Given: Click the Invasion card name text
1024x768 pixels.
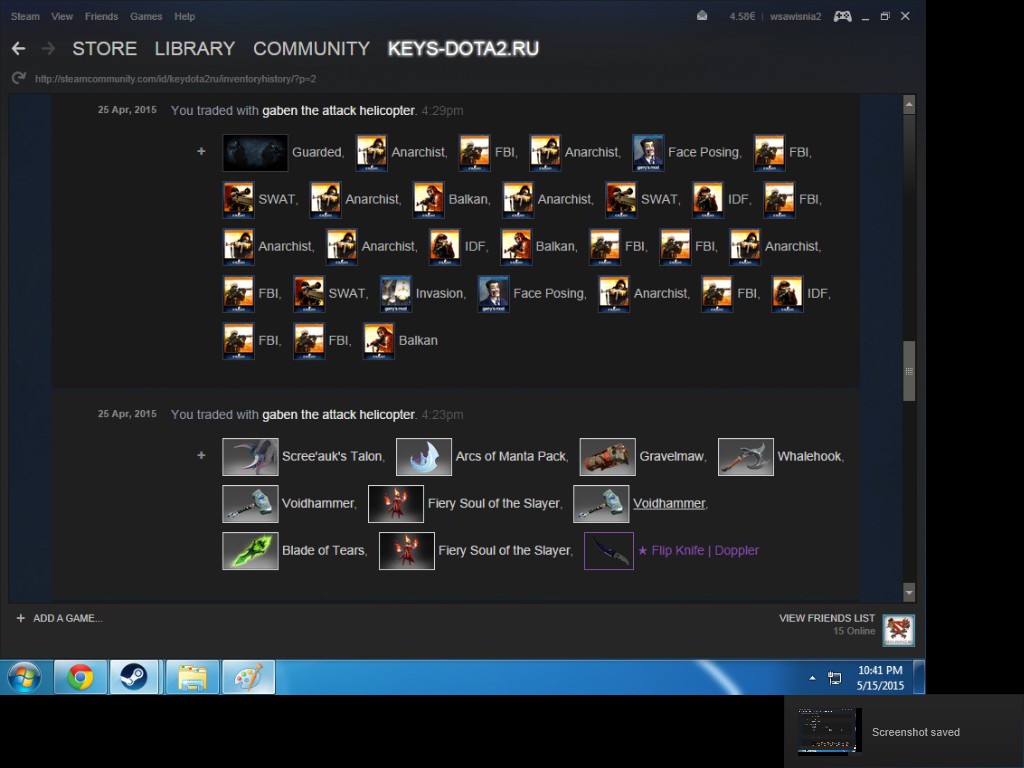Looking at the screenshot, I should (440, 293).
